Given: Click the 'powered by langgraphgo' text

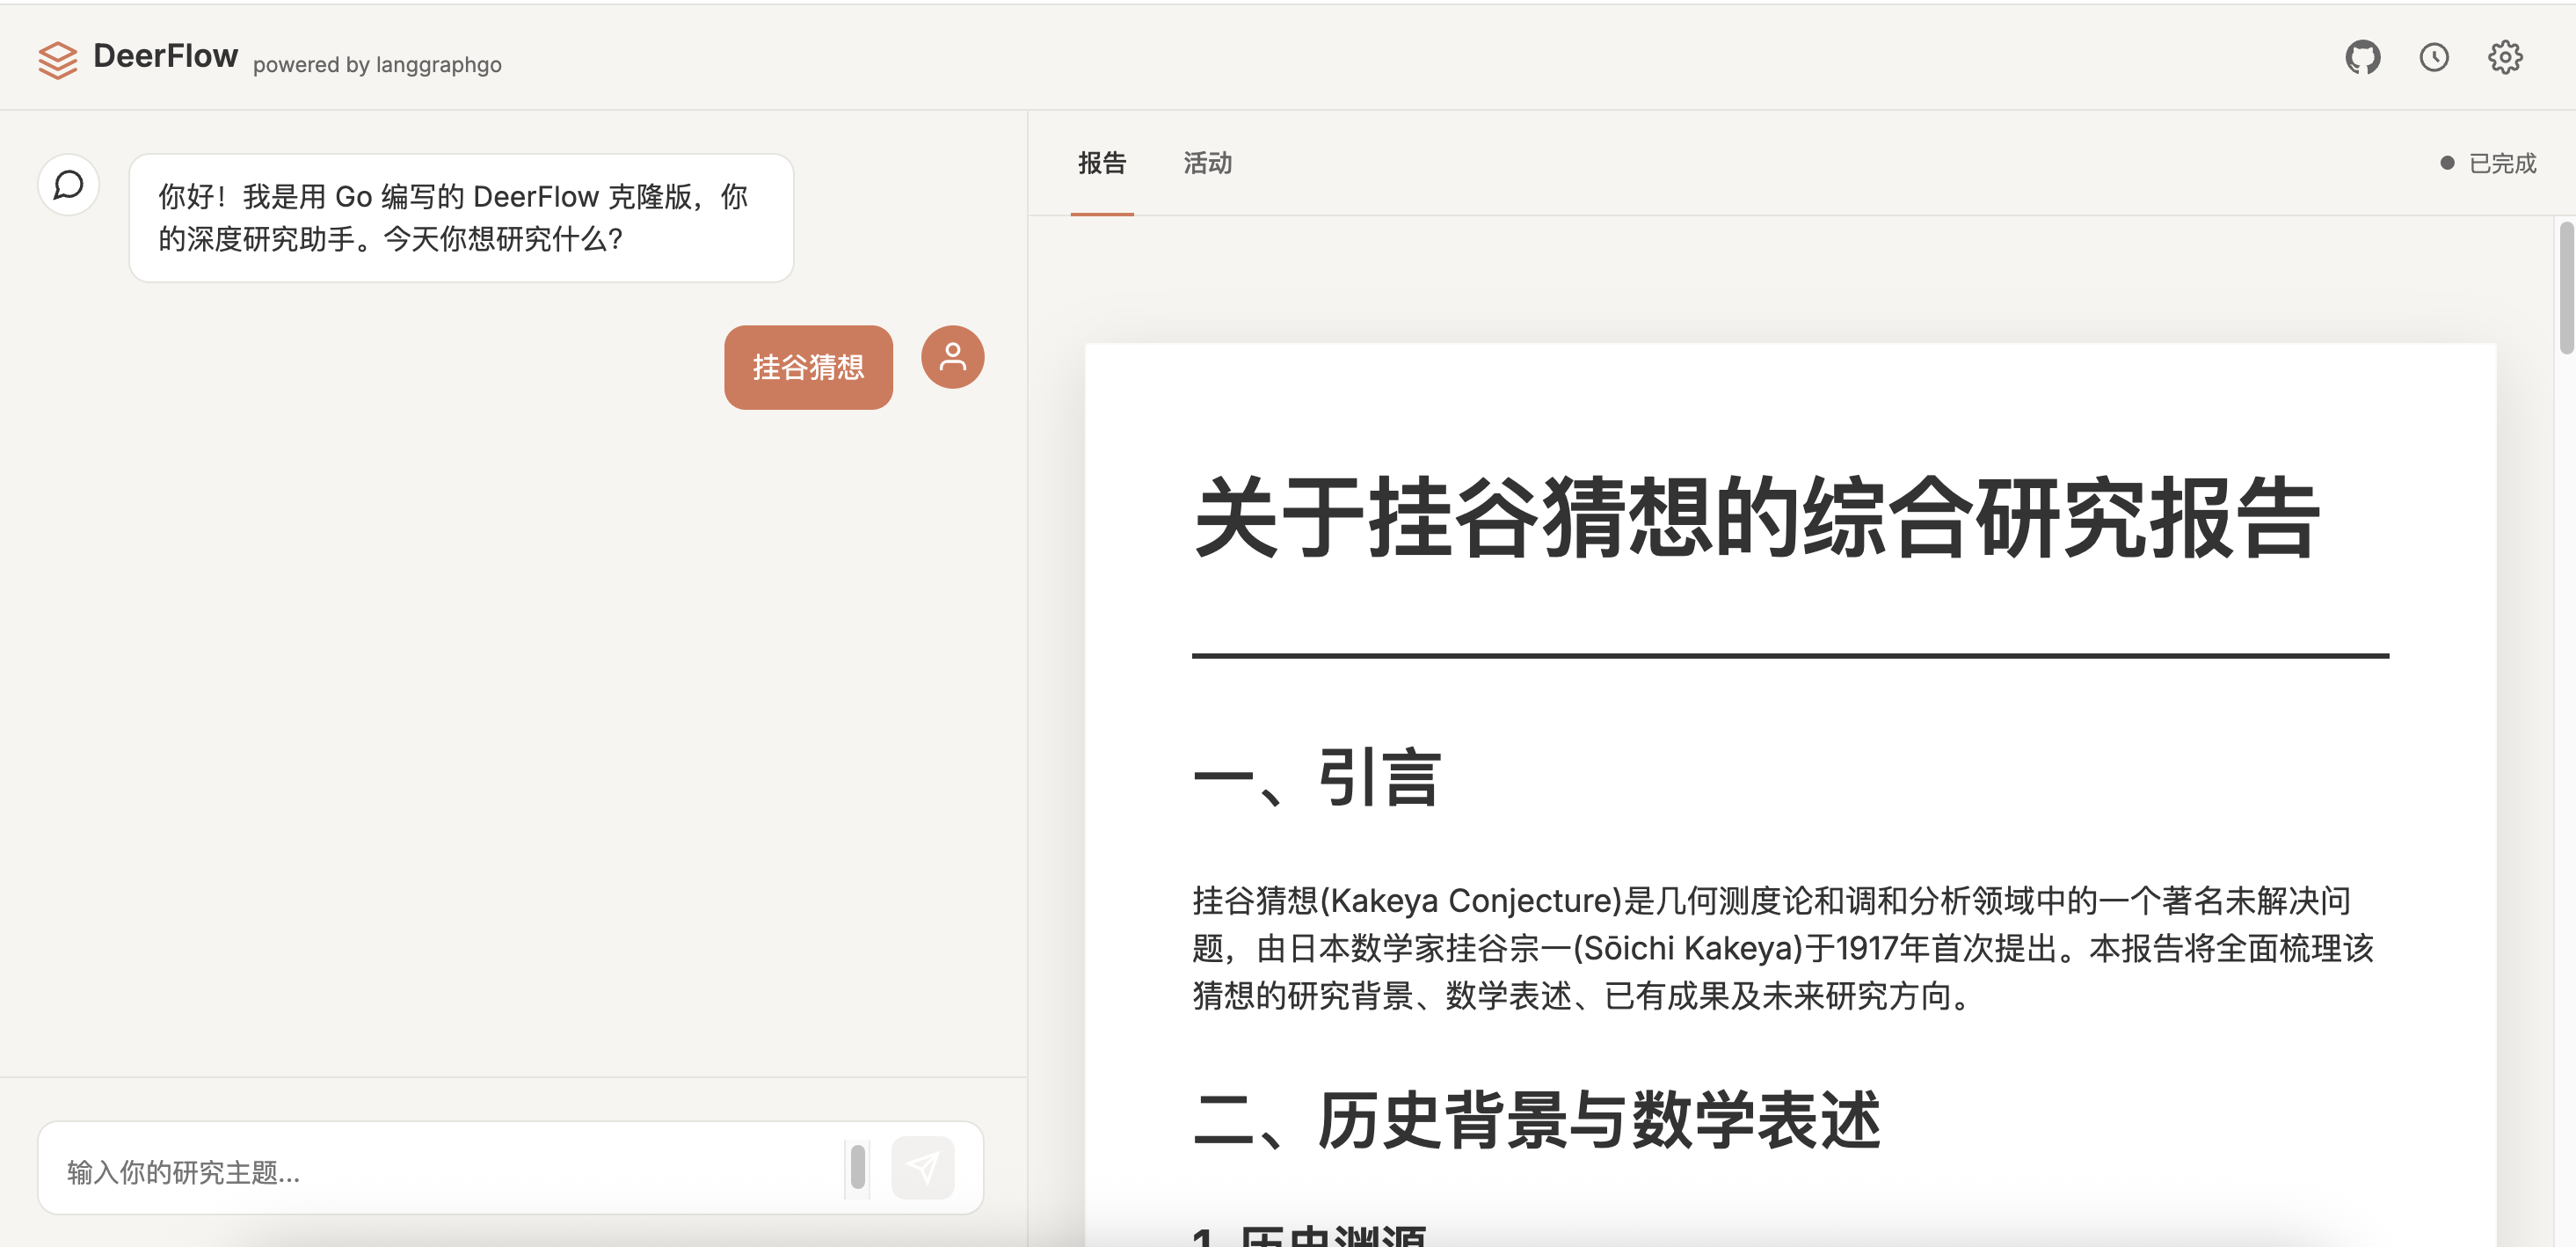Looking at the screenshot, I should [x=377, y=65].
